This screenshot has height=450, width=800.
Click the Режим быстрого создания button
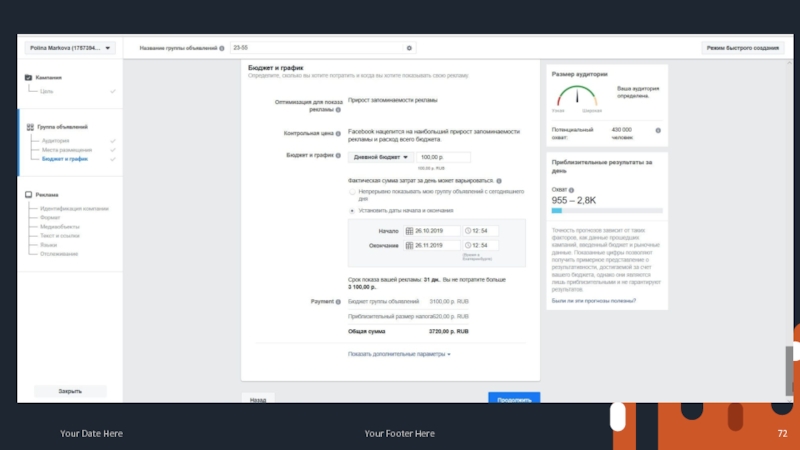pos(743,47)
